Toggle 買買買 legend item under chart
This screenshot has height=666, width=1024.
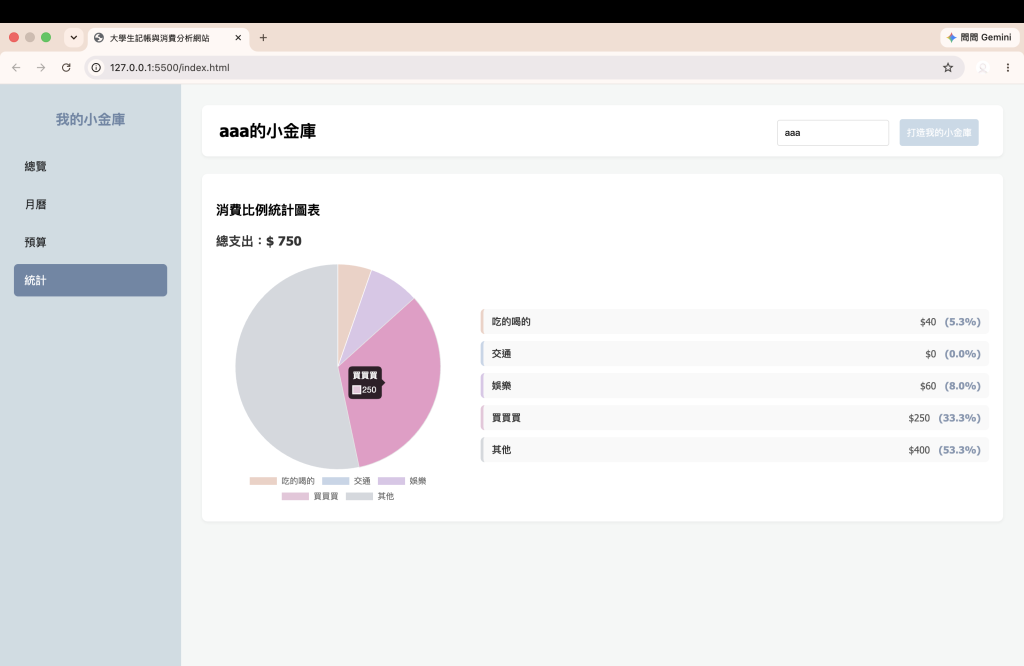click(310, 496)
